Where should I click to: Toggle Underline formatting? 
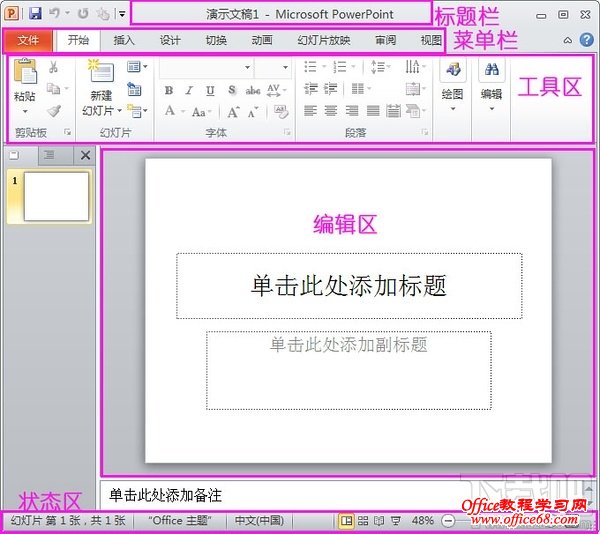210,90
